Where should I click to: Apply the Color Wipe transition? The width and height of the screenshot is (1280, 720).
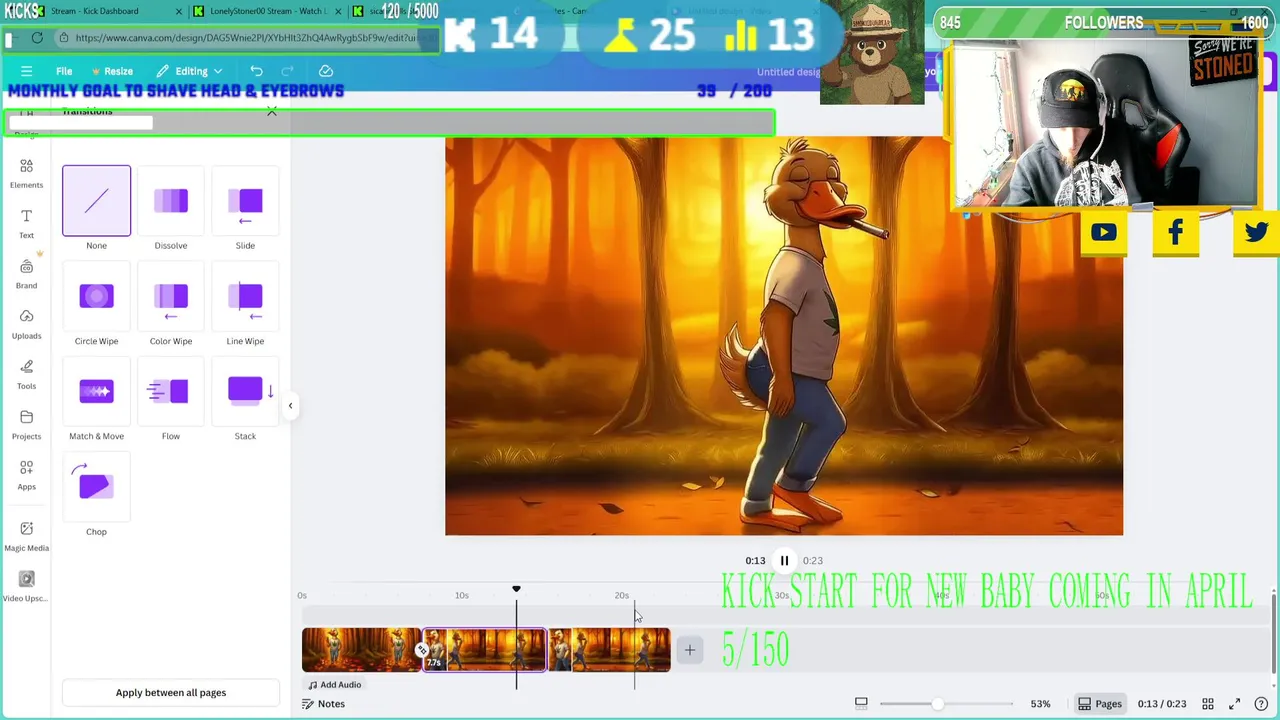tap(171, 296)
